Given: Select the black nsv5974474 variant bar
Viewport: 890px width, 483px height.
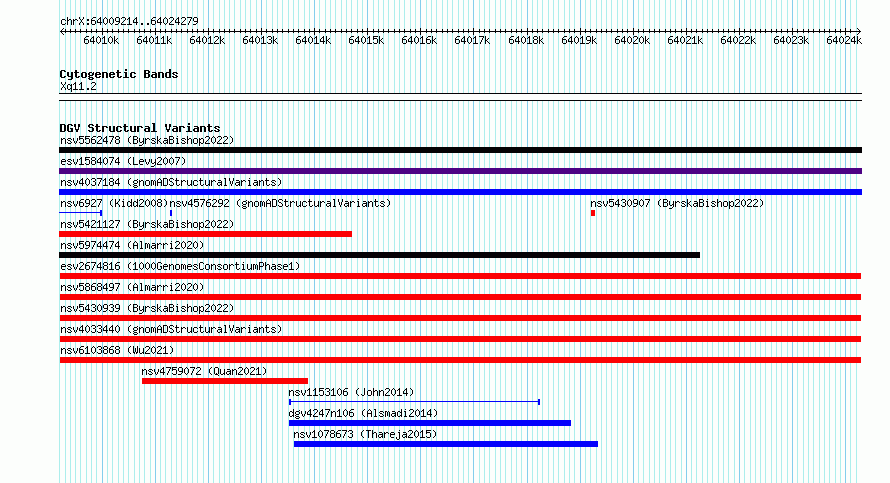Looking at the screenshot, I should click(x=379, y=255).
